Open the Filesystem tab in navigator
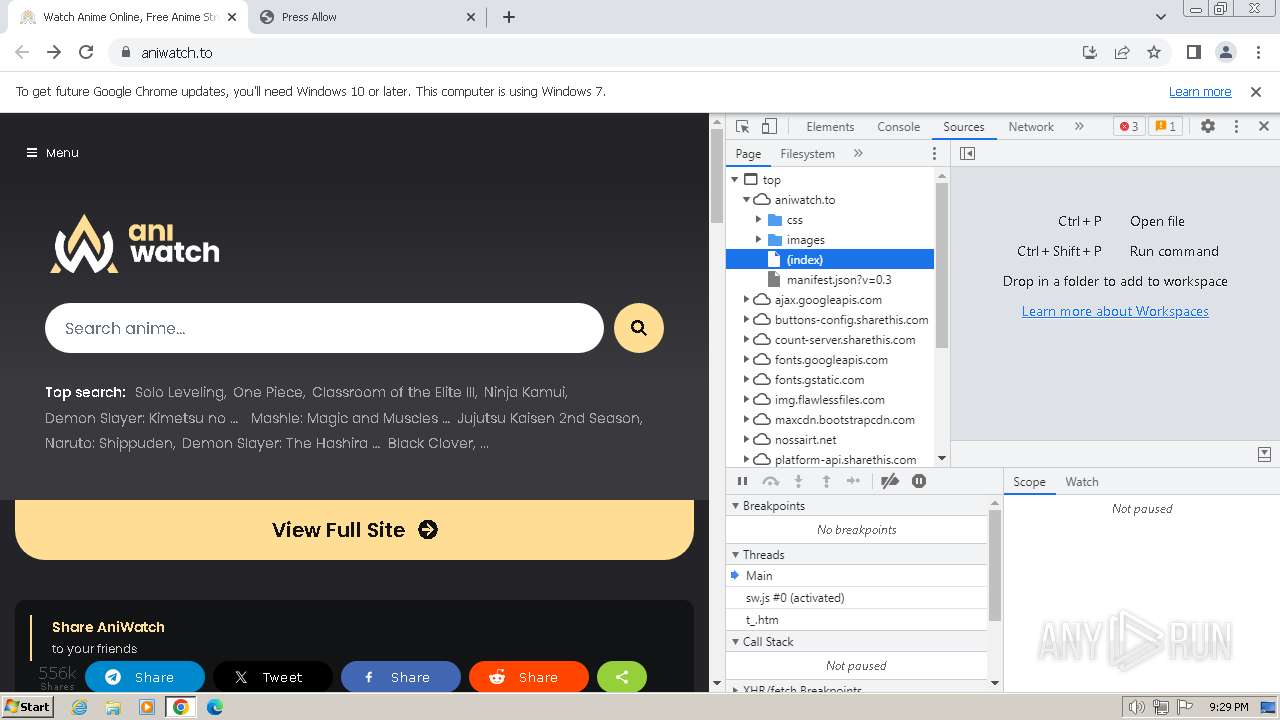Viewport: 1280px width, 720px height. pos(807,154)
